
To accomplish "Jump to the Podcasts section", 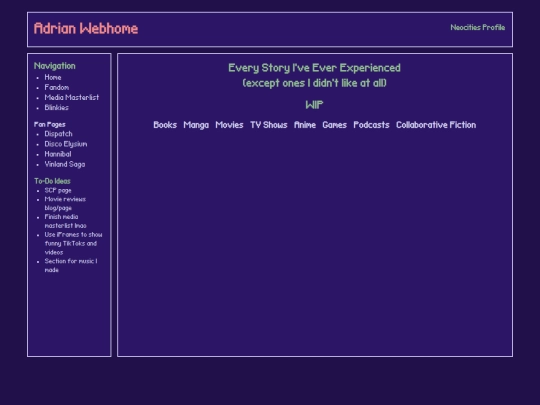I will tap(371, 125).
